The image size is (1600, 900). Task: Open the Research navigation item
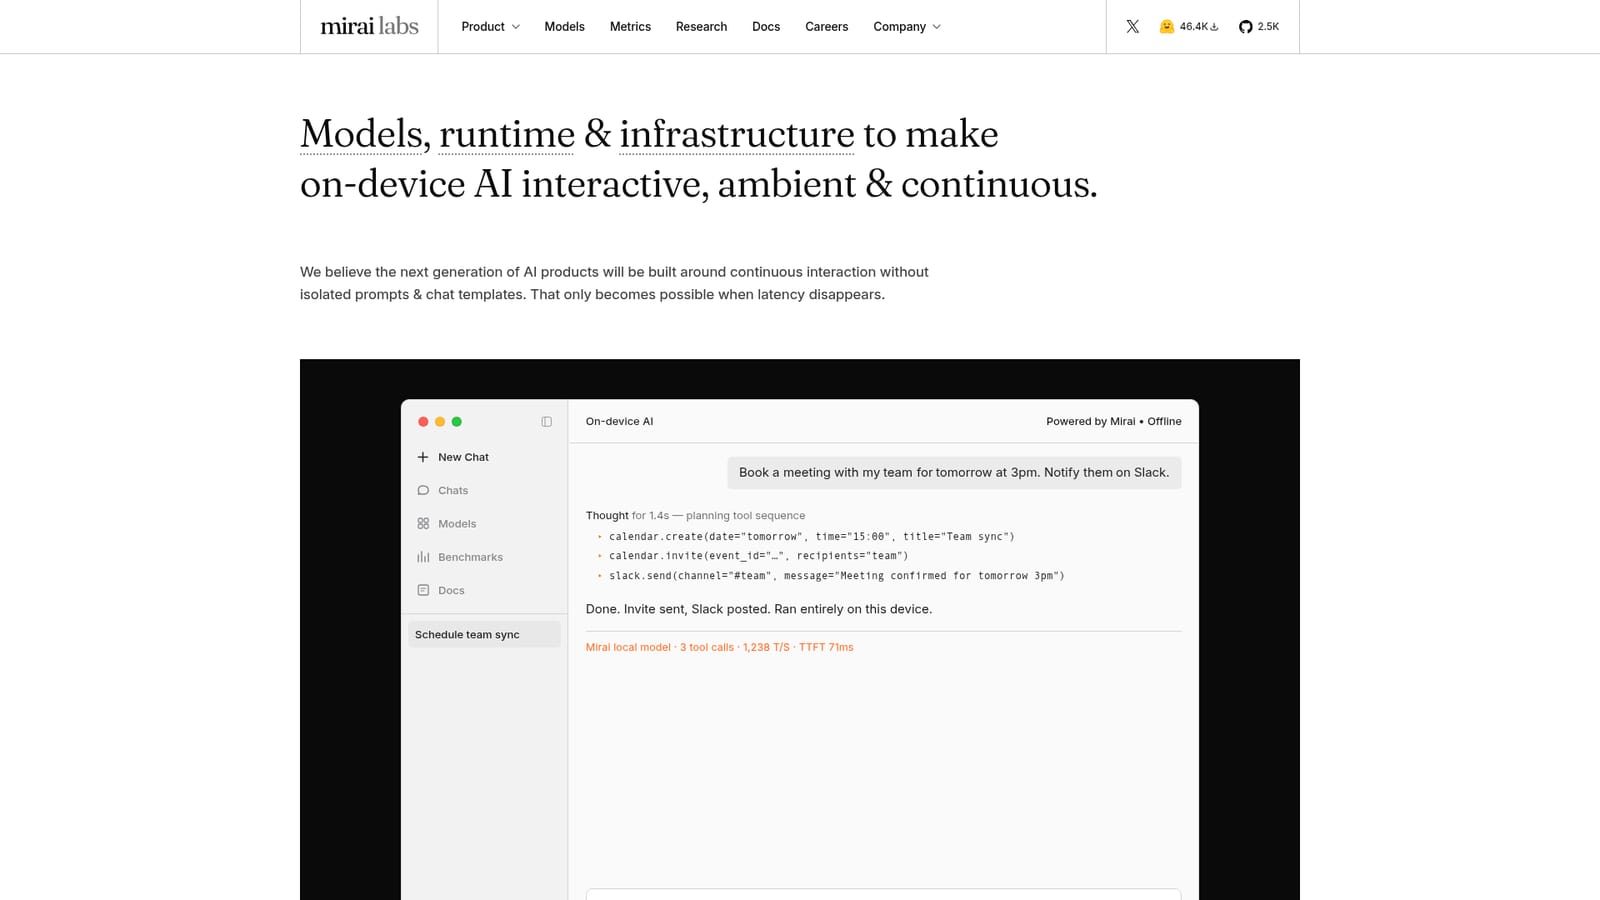click(x=701, y=27)
